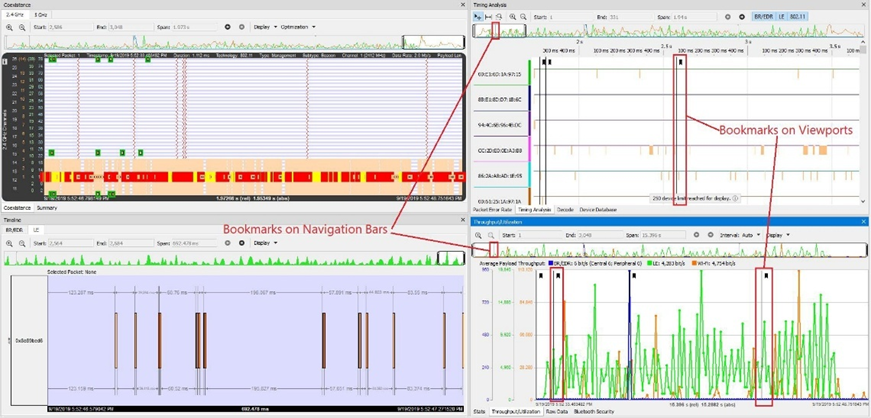Close the Timing Analysis panel
Viewport: 871px width, 418px height.
click(864, 4)
